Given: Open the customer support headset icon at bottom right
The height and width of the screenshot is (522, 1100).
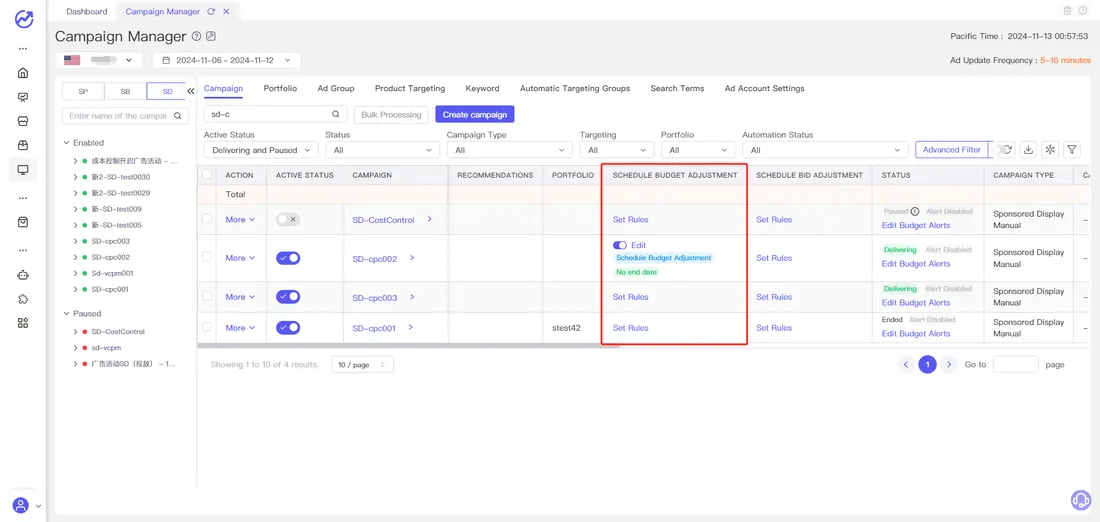Looking at the screenshot, I should click(1081, 500).
